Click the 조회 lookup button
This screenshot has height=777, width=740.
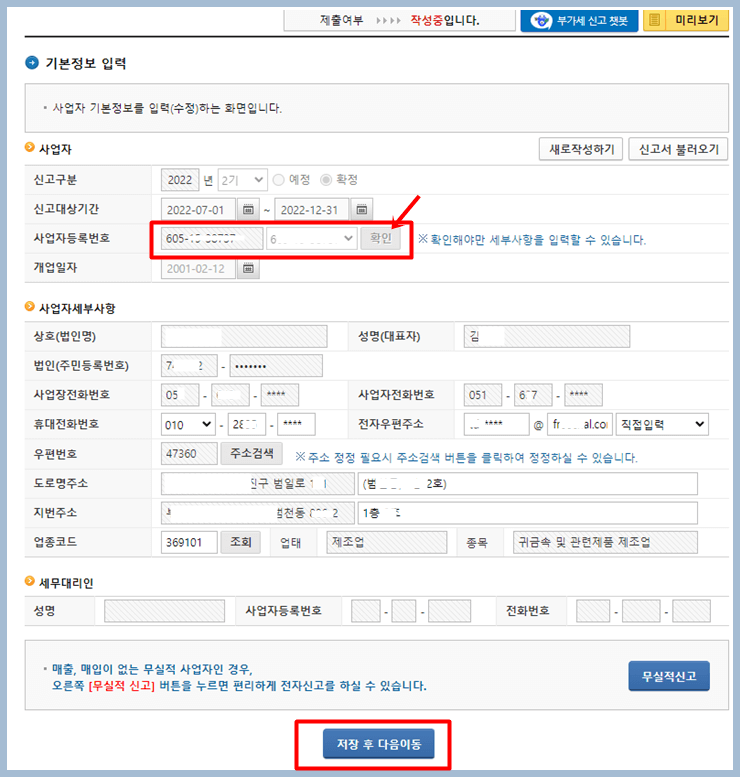(x=240, y=542)
